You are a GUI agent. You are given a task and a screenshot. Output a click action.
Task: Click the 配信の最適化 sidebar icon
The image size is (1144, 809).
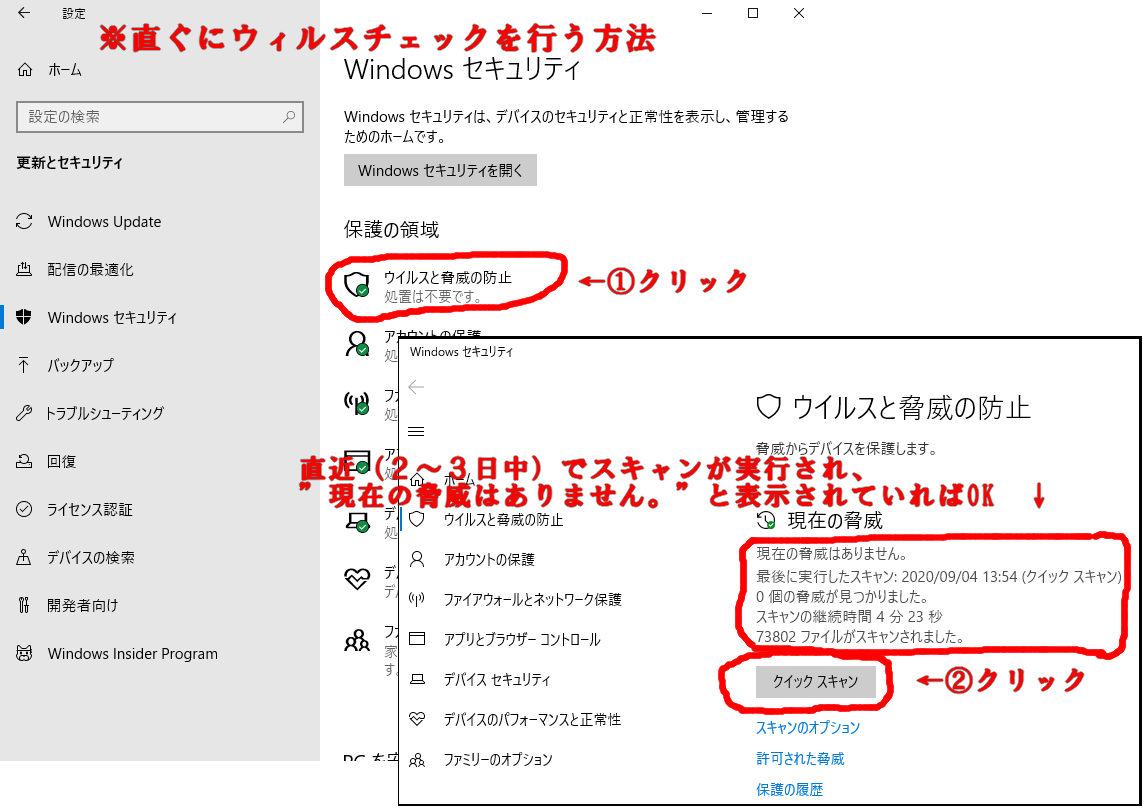pyautogui.click(x=24, y=270)
